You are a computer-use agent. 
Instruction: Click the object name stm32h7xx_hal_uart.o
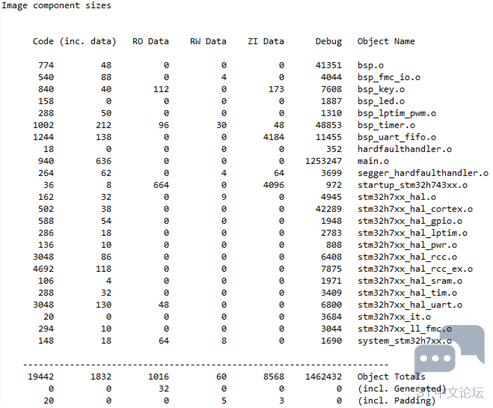click(410, 305)
